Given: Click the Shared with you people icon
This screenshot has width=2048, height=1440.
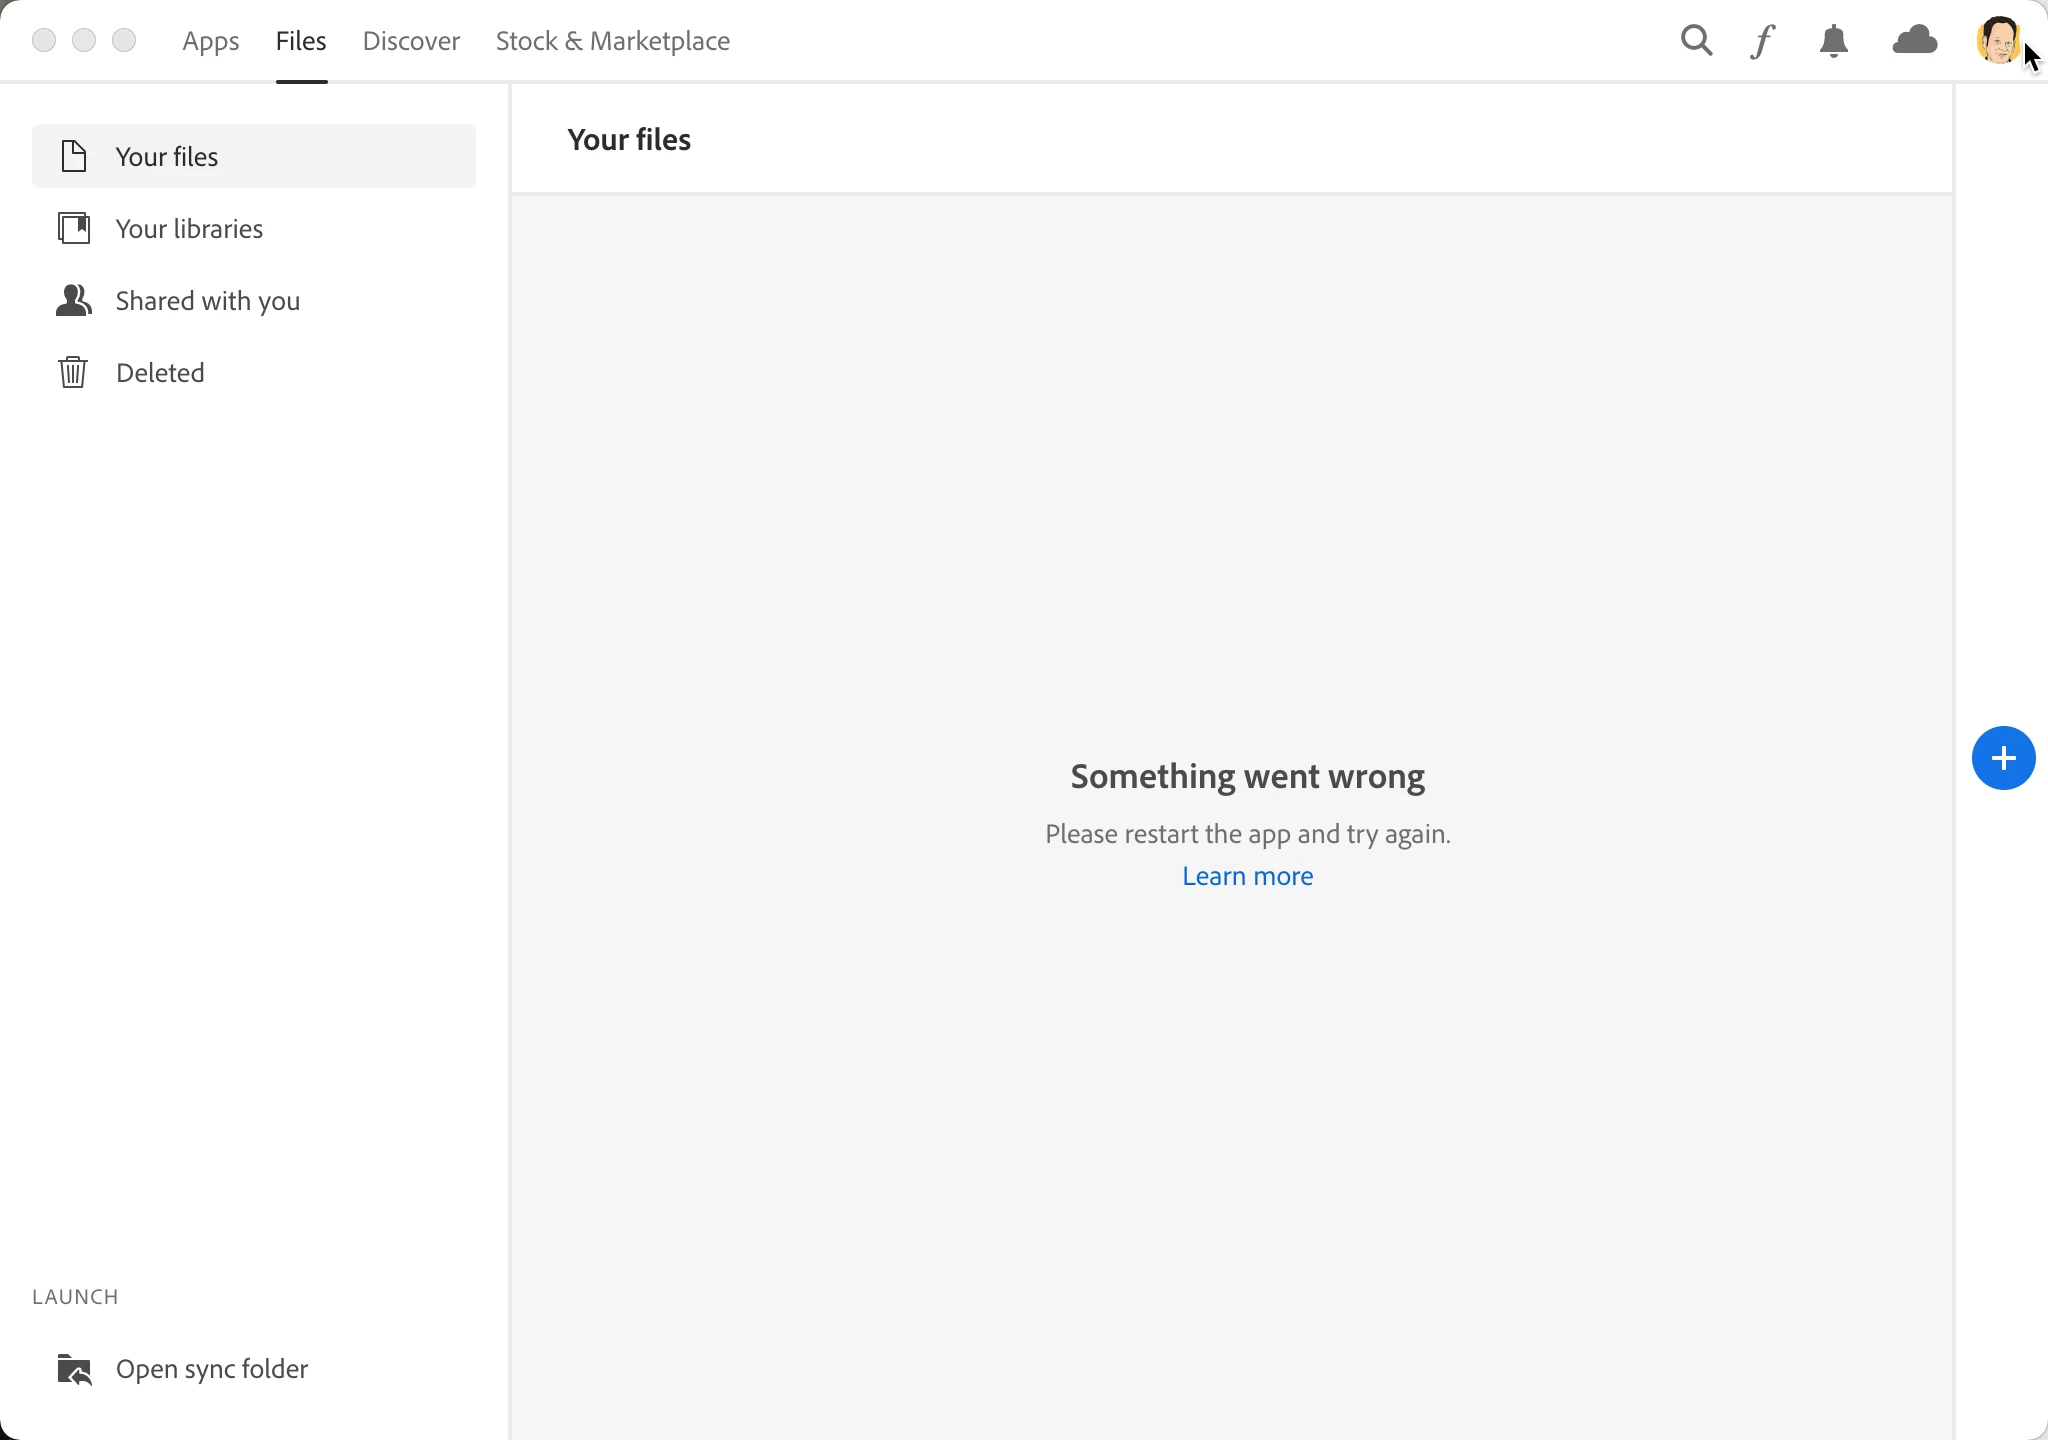Looking at the screenshot, I should point(73,300).
